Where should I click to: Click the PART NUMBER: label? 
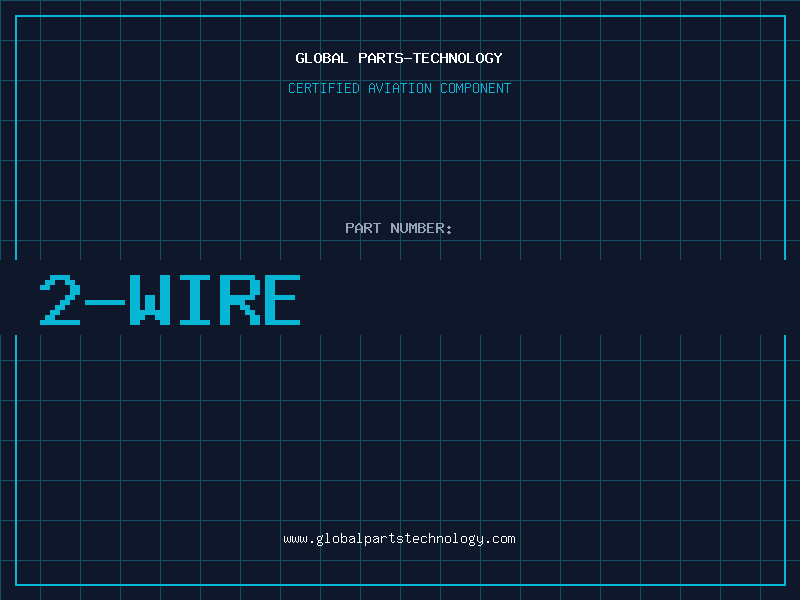click(398, 228)
